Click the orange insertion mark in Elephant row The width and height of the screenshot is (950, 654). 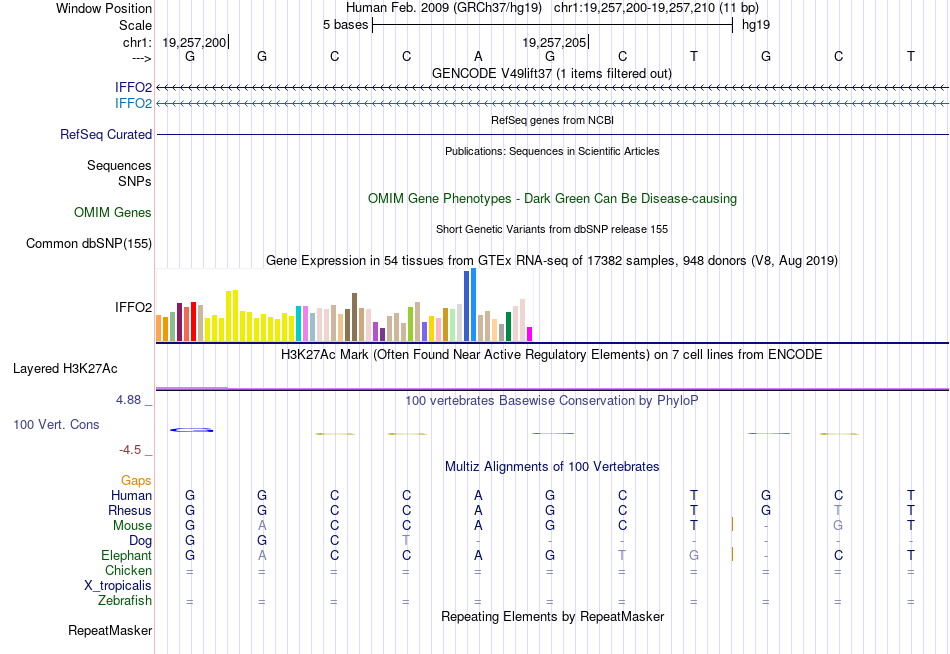point(732,555)
